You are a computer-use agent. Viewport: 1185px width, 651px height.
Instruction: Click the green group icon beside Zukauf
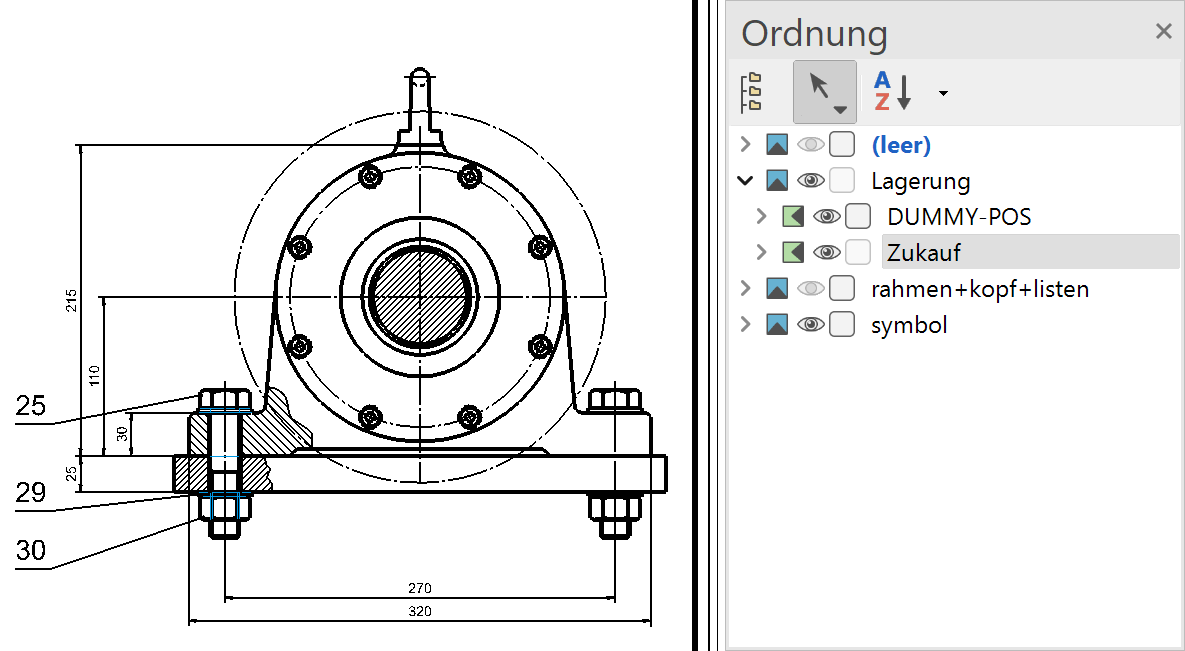792,253
